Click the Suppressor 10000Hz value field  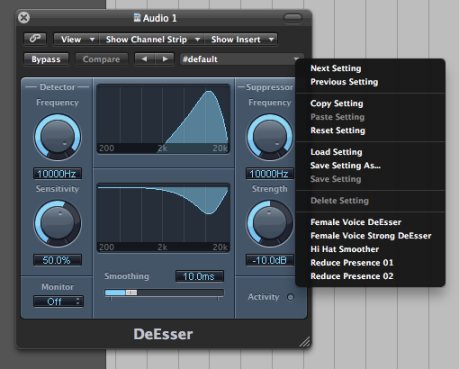[270, 173]
